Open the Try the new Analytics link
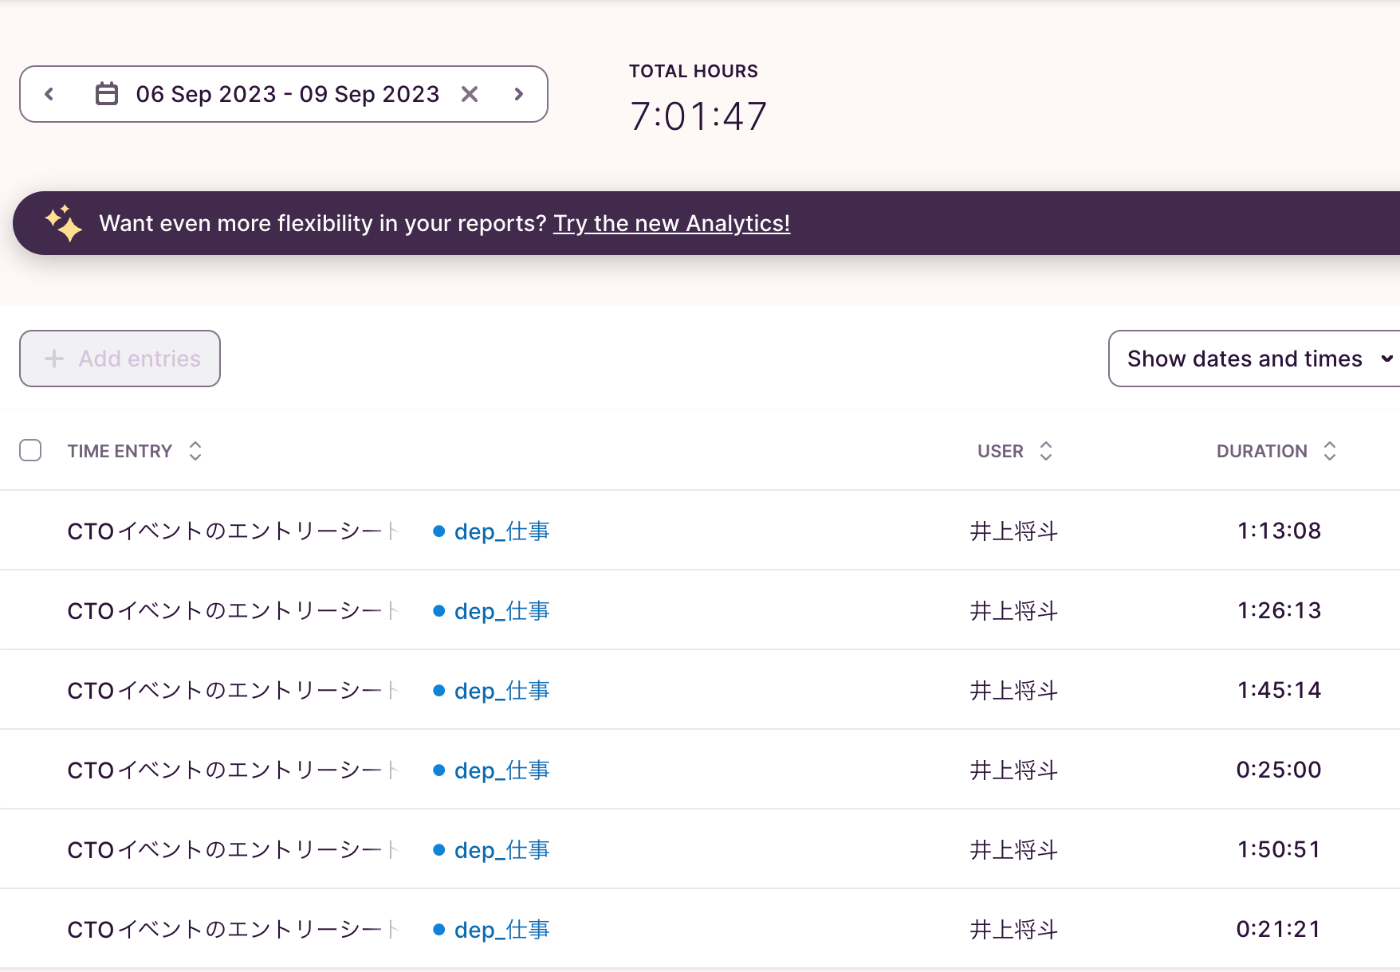The height and width of the screenshot is (972, 1400). 671,223
